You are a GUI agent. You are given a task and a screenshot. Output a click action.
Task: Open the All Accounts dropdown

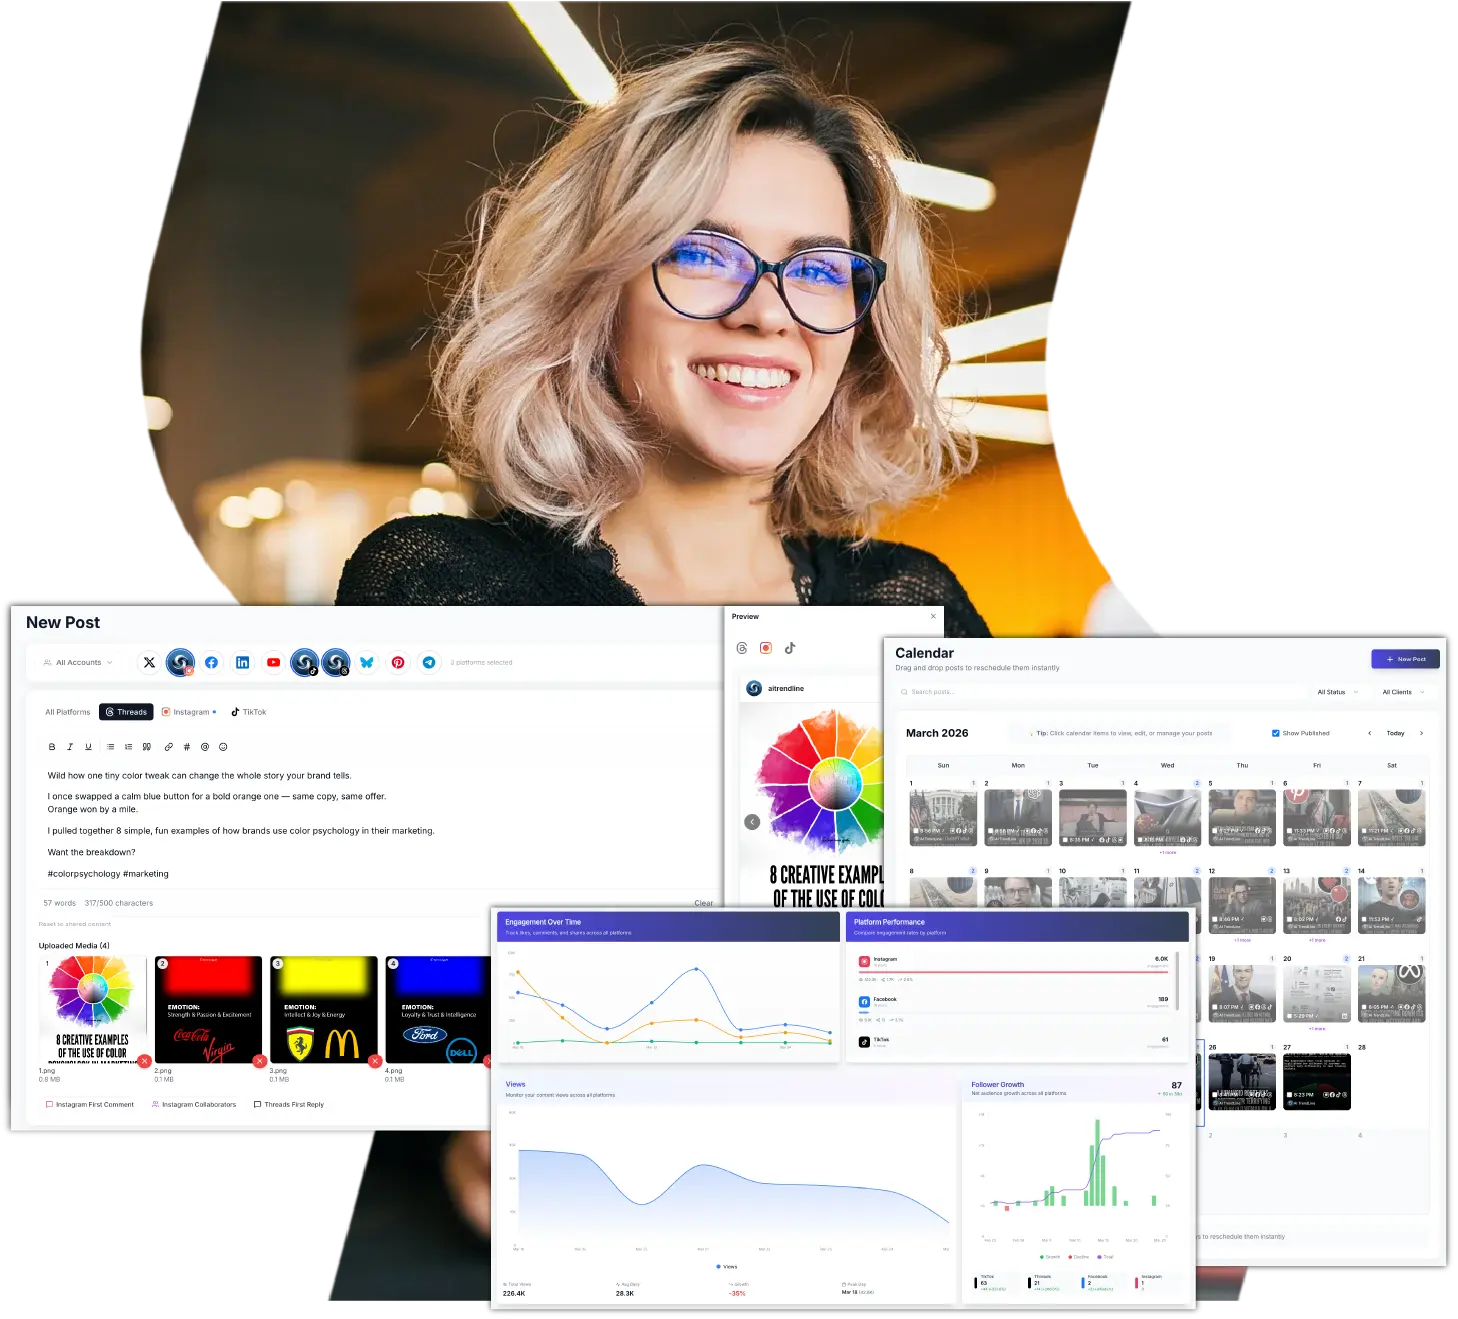[x=78, y=662]
